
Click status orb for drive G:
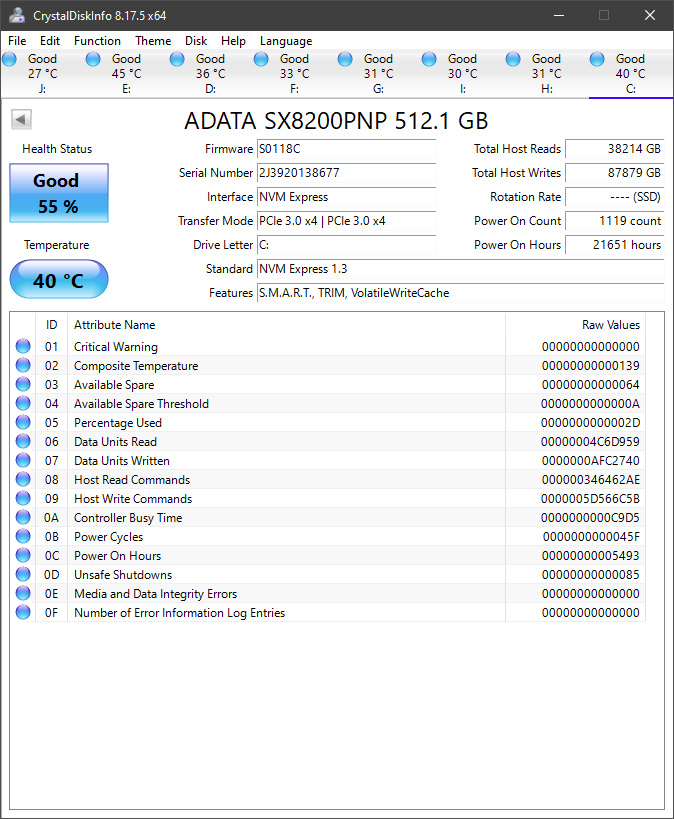345,59
